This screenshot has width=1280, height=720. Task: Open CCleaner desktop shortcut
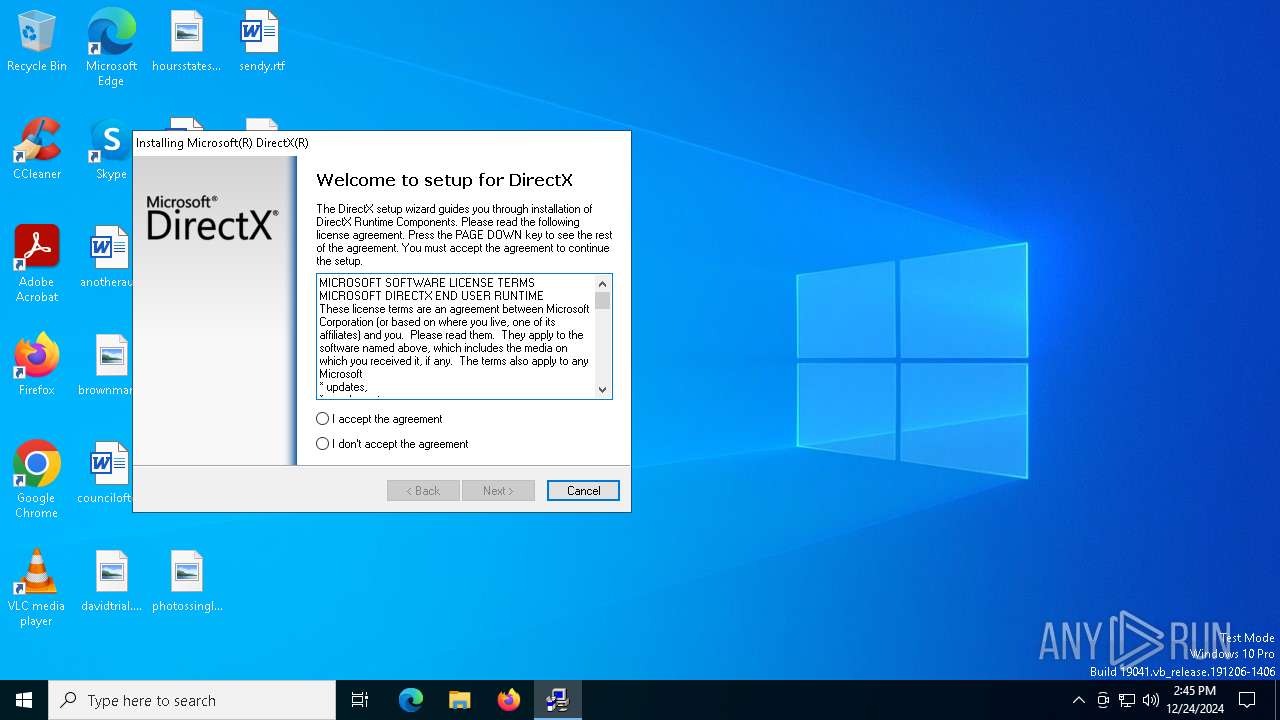[37, 150]
